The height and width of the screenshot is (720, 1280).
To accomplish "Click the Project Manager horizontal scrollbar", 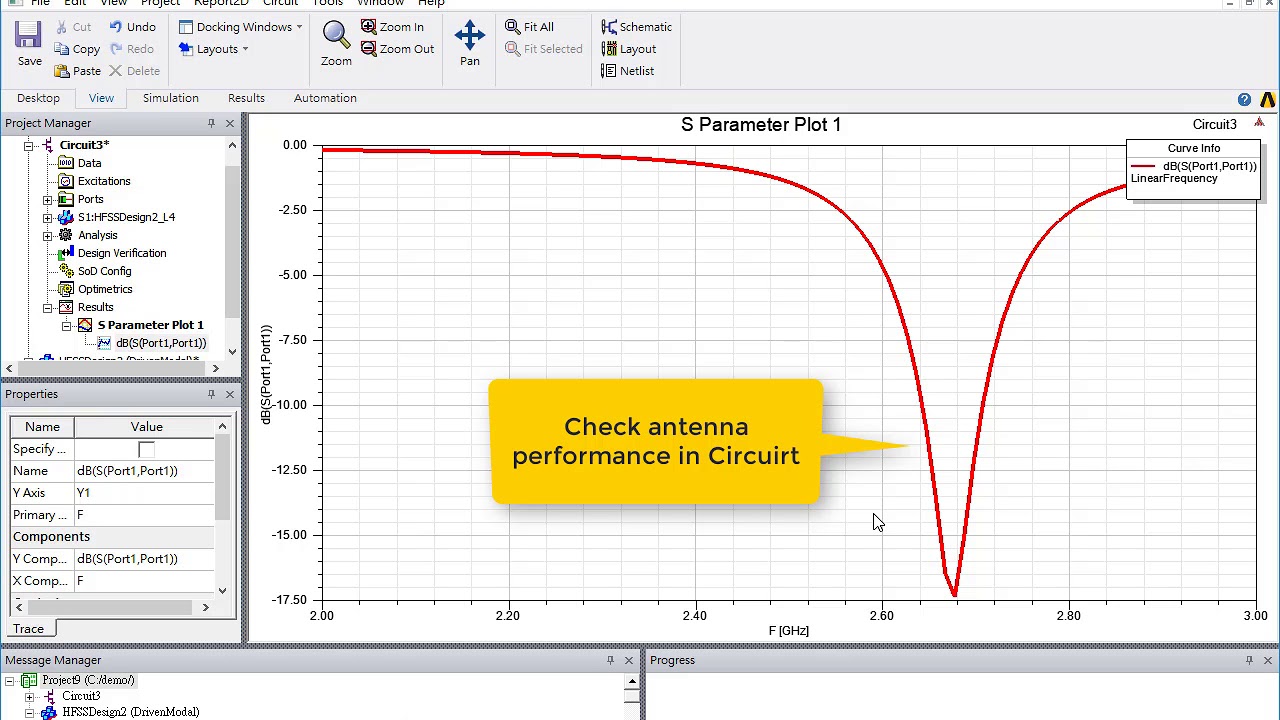I will click(x=111, y=369).
